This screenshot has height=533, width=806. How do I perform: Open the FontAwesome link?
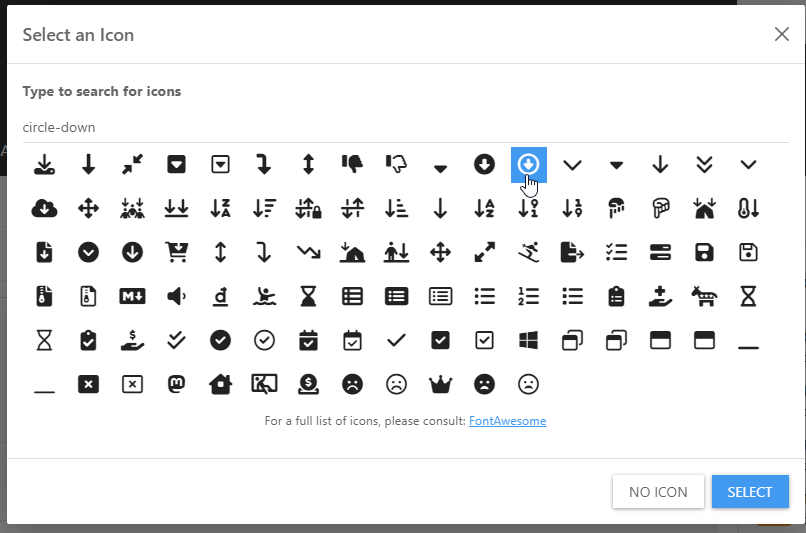click(x=507, y=421)
